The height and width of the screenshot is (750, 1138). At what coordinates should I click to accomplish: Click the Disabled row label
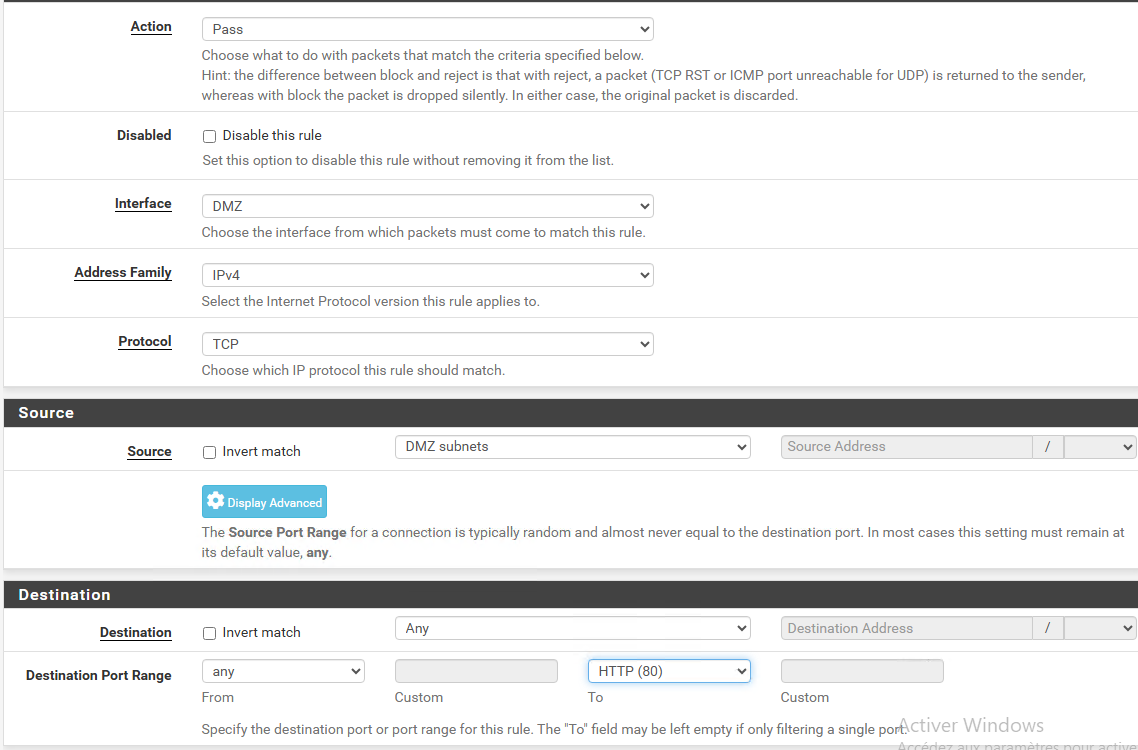click(x=144, y=136)
